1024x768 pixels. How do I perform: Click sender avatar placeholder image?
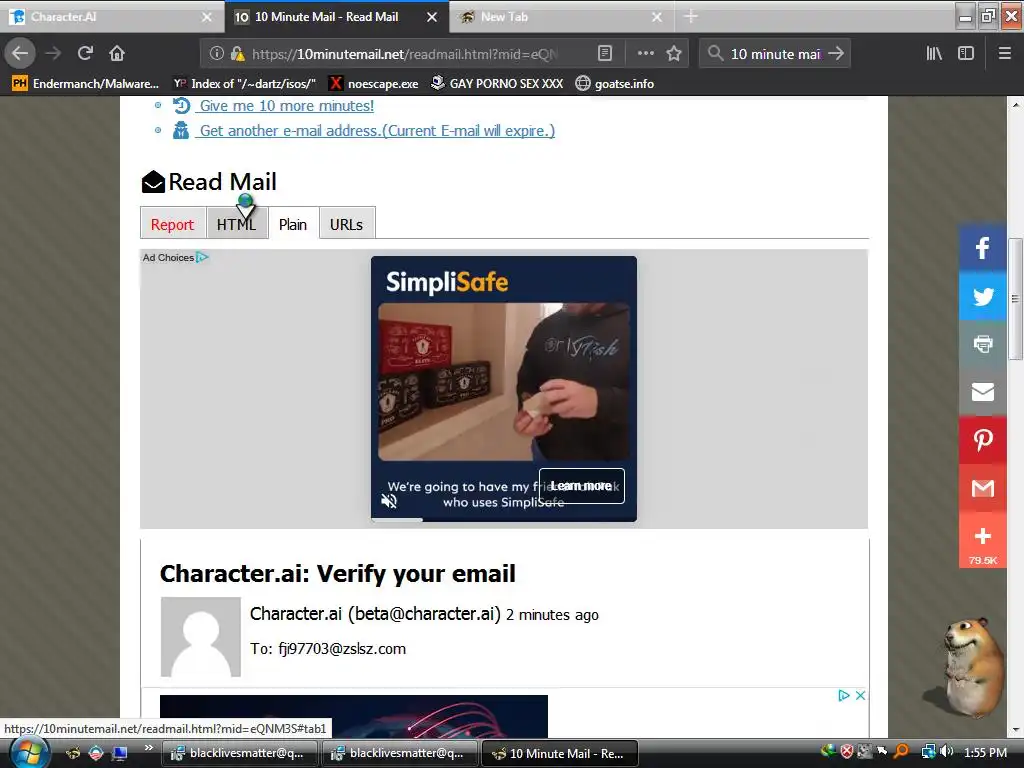click(x=200, y=637)
